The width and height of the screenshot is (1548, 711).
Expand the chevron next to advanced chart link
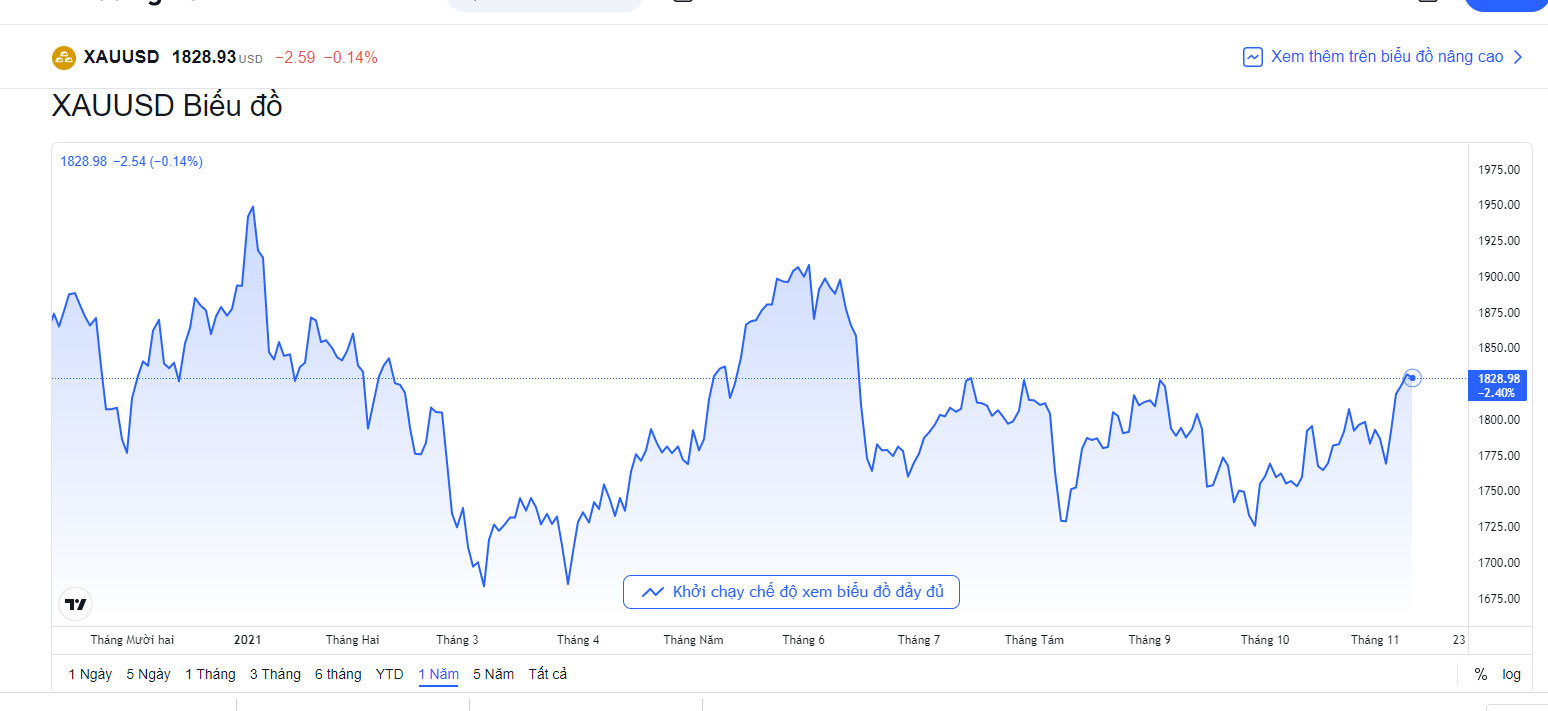point(1518,57)
